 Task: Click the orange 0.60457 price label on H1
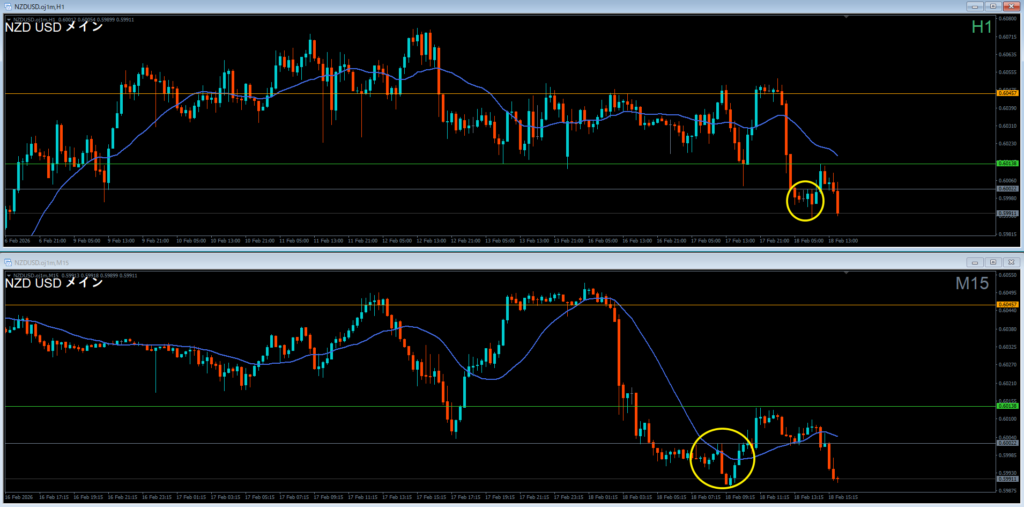pyautogui.click(x=1008, y=93)
